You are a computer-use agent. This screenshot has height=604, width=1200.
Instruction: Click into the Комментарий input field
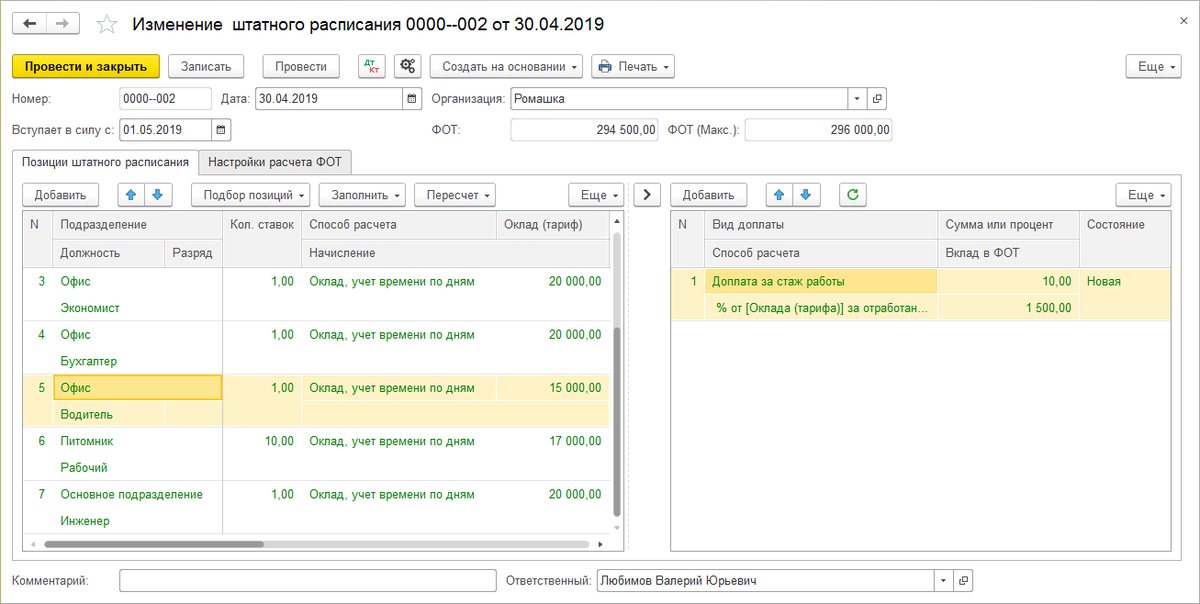point(307,581)
